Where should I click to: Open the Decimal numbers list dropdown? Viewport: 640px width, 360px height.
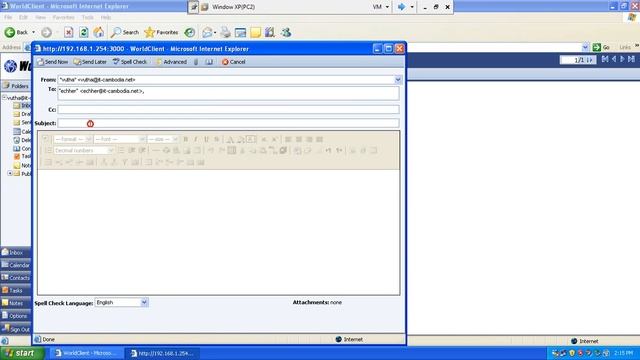[84, 150]
